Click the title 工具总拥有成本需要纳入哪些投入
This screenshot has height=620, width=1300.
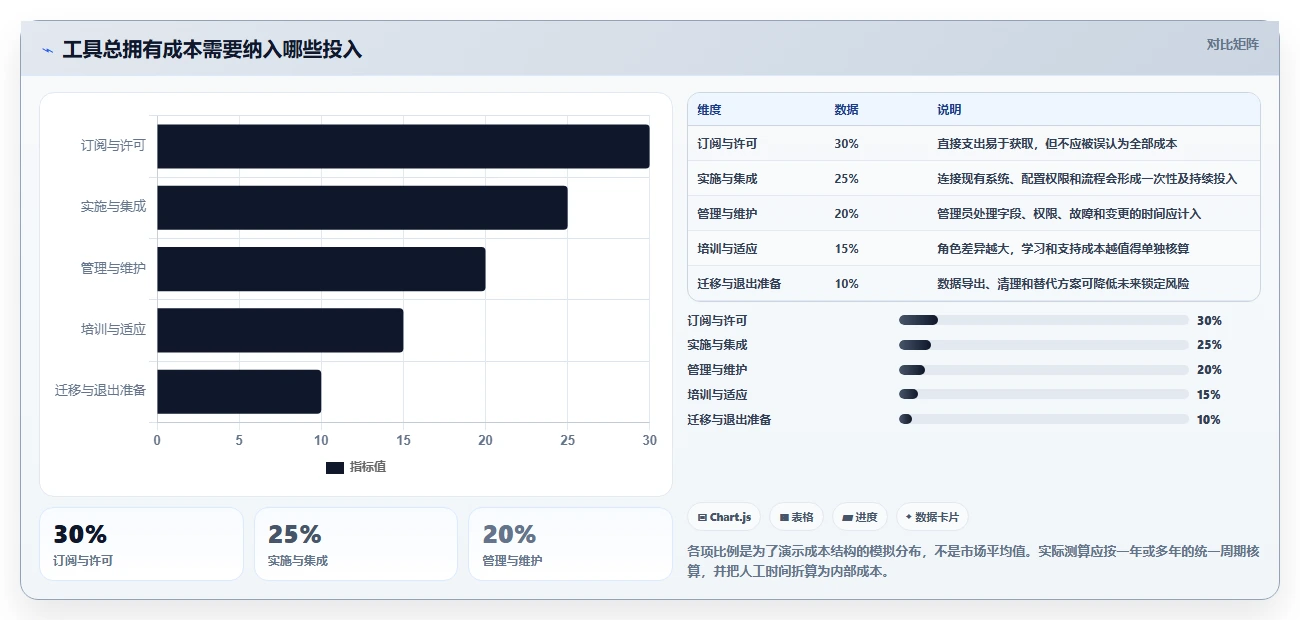pyautogui.click(x=212, y=50)
